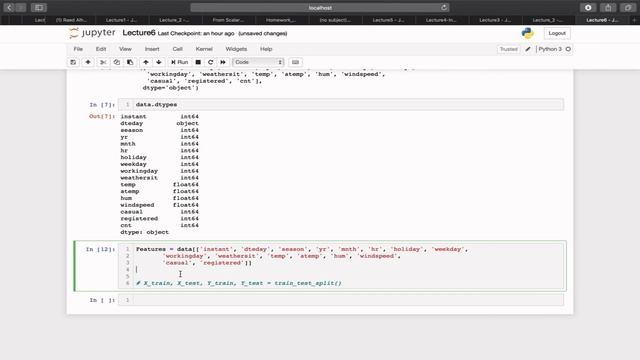Viewport: 640px width, 360px height.
Task: Click the 'windspeed' row in dtypes output
Action: coord(159,205)
